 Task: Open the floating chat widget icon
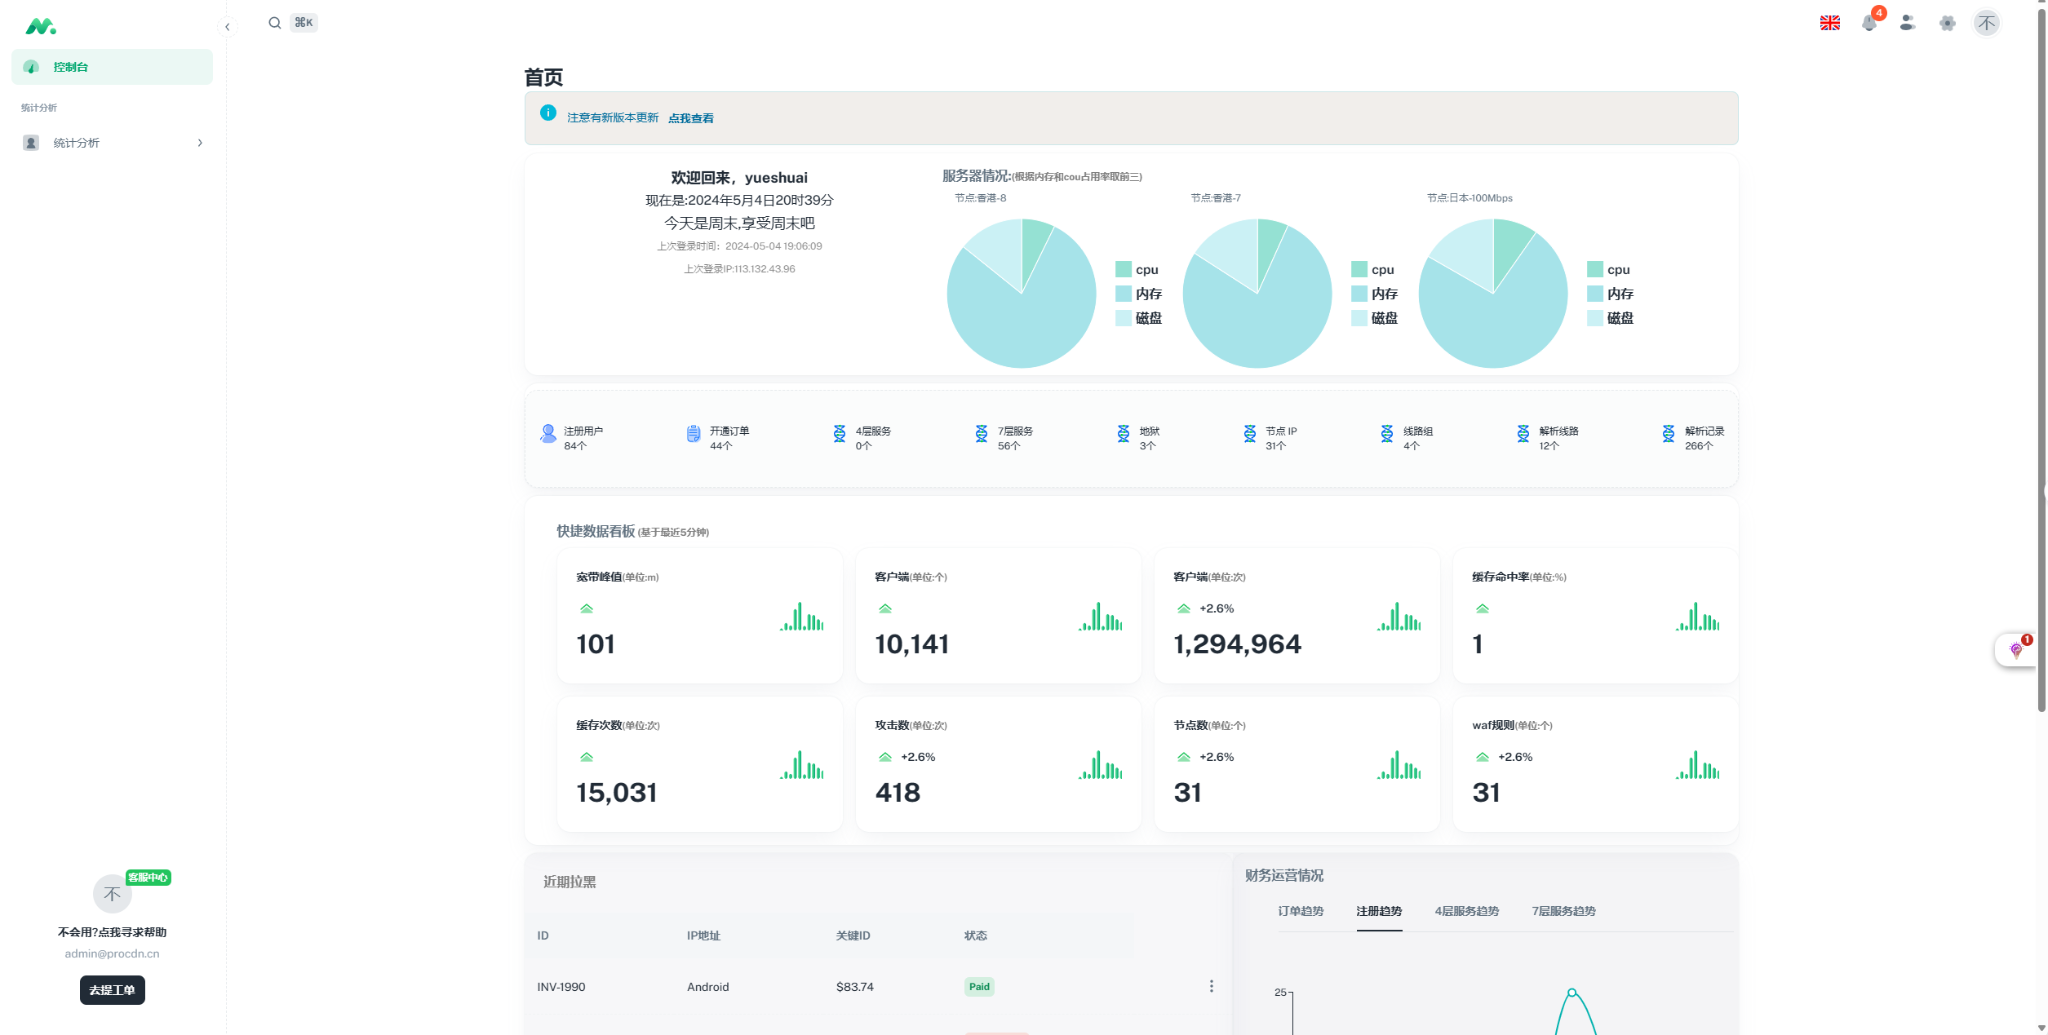tap(2015, 650)
